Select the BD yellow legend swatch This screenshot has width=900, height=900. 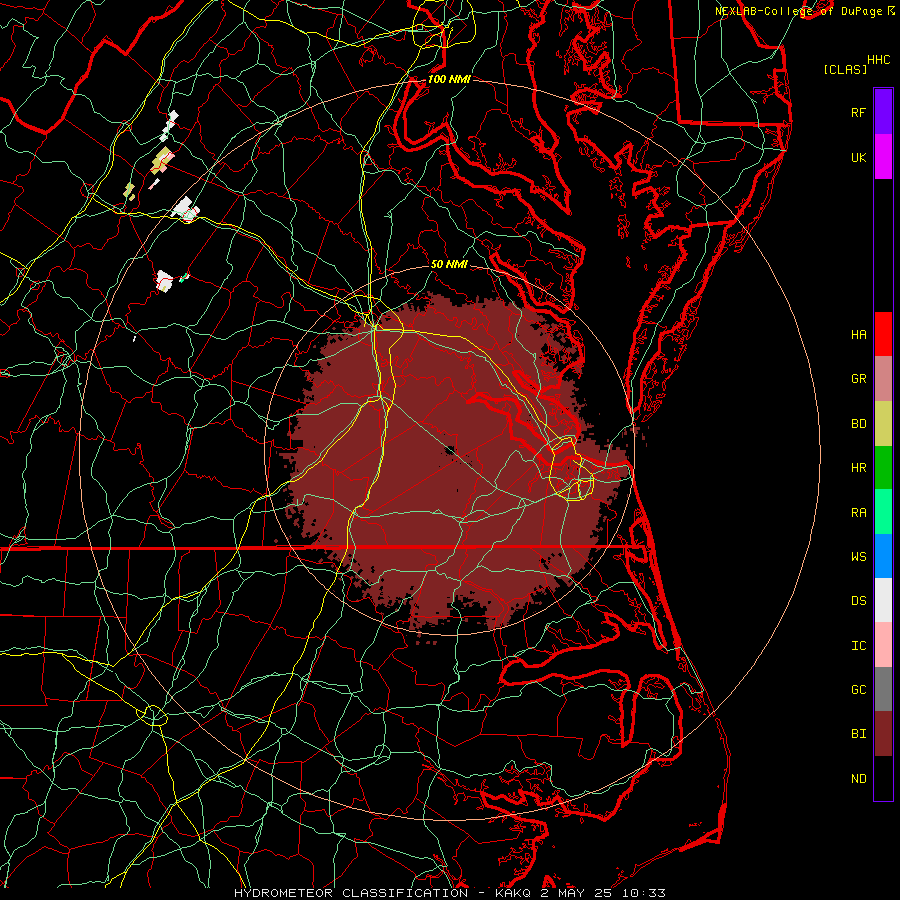coord(883,423)
